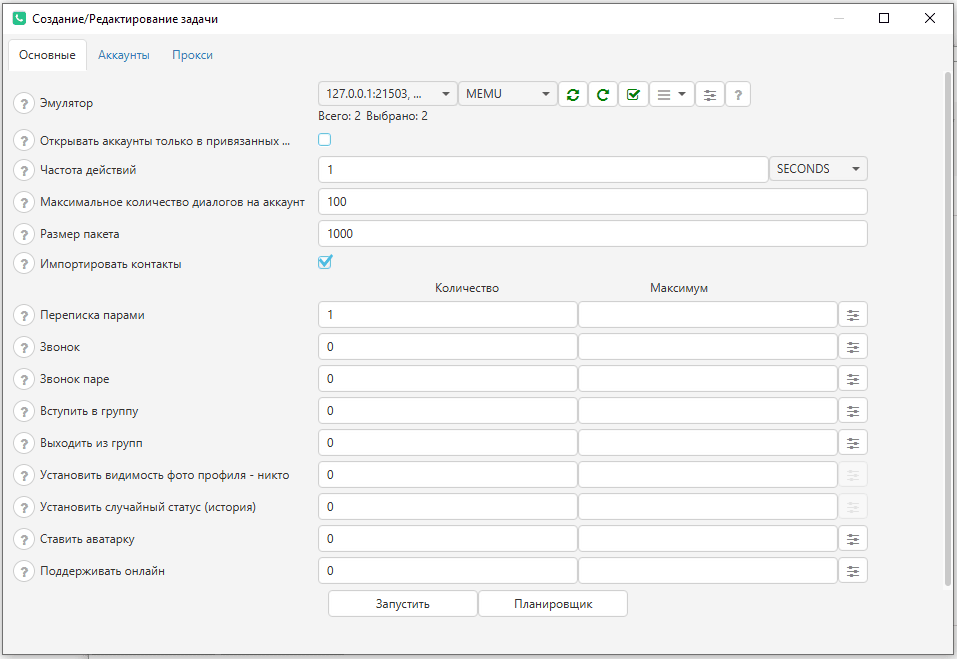Show help for Размер пакета
The height and width of the screenshot is (659, 957).
tap(24, 234)
